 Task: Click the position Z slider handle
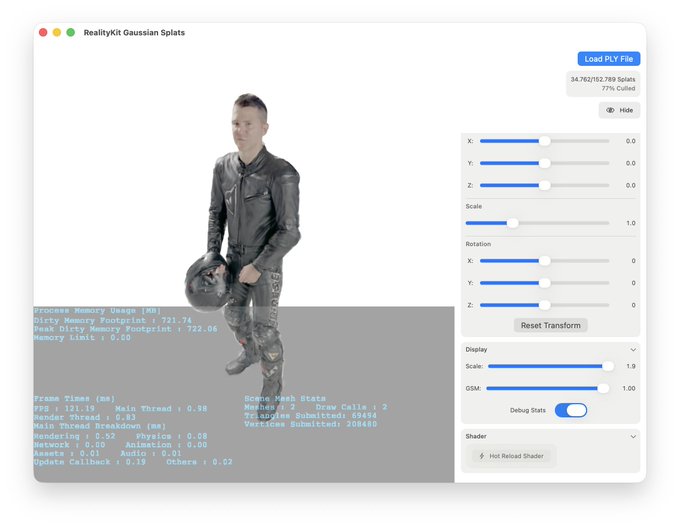coord(545,185)
